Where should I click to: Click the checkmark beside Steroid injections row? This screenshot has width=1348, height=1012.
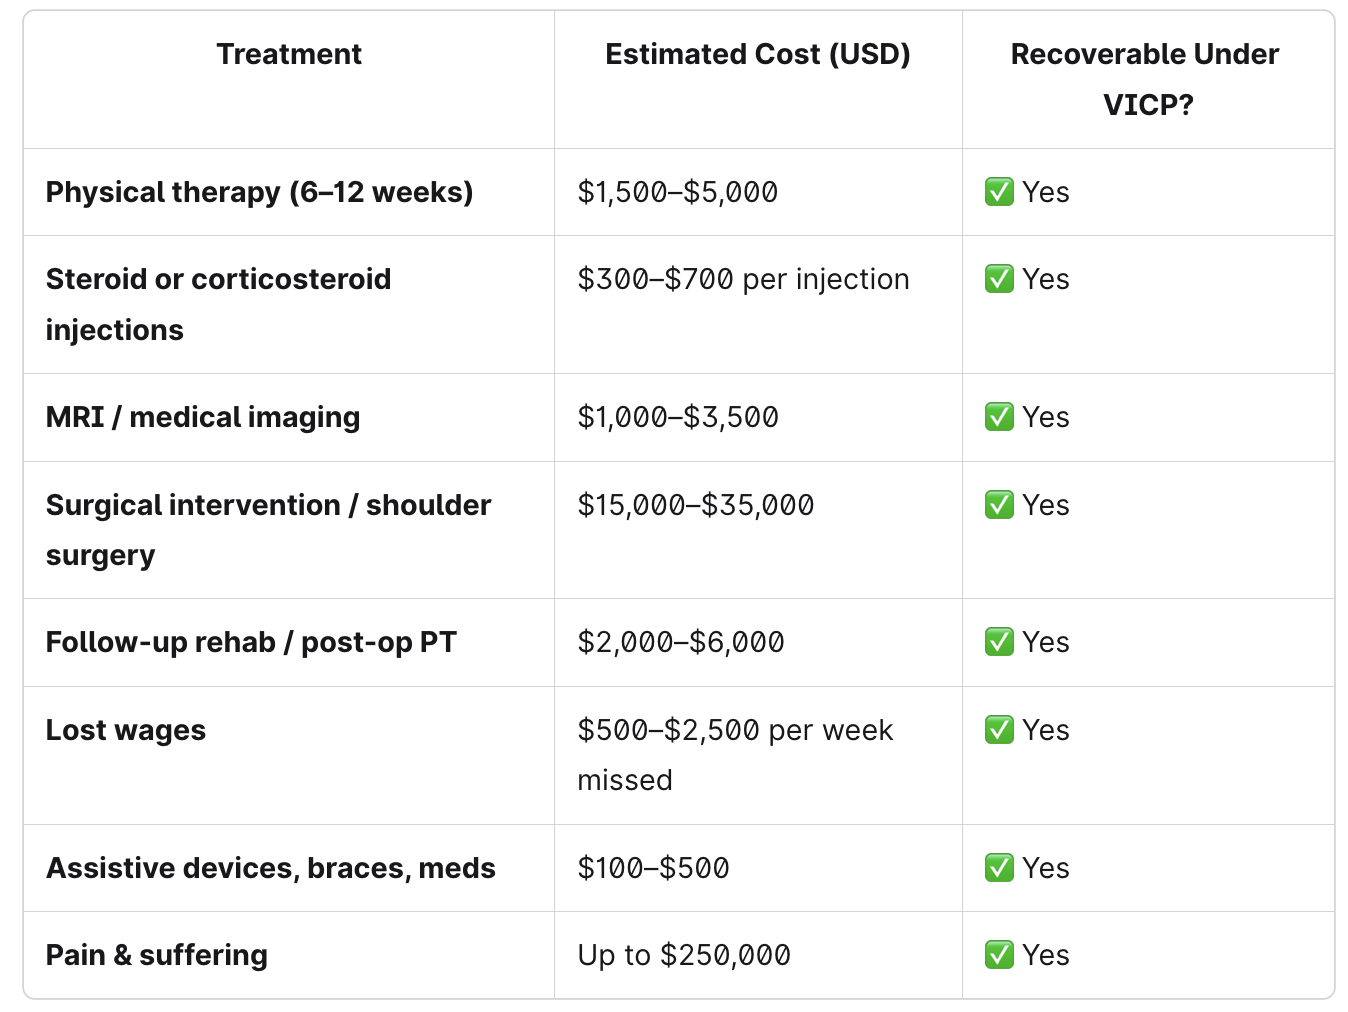pyautogui.click(x=999, y=279)
